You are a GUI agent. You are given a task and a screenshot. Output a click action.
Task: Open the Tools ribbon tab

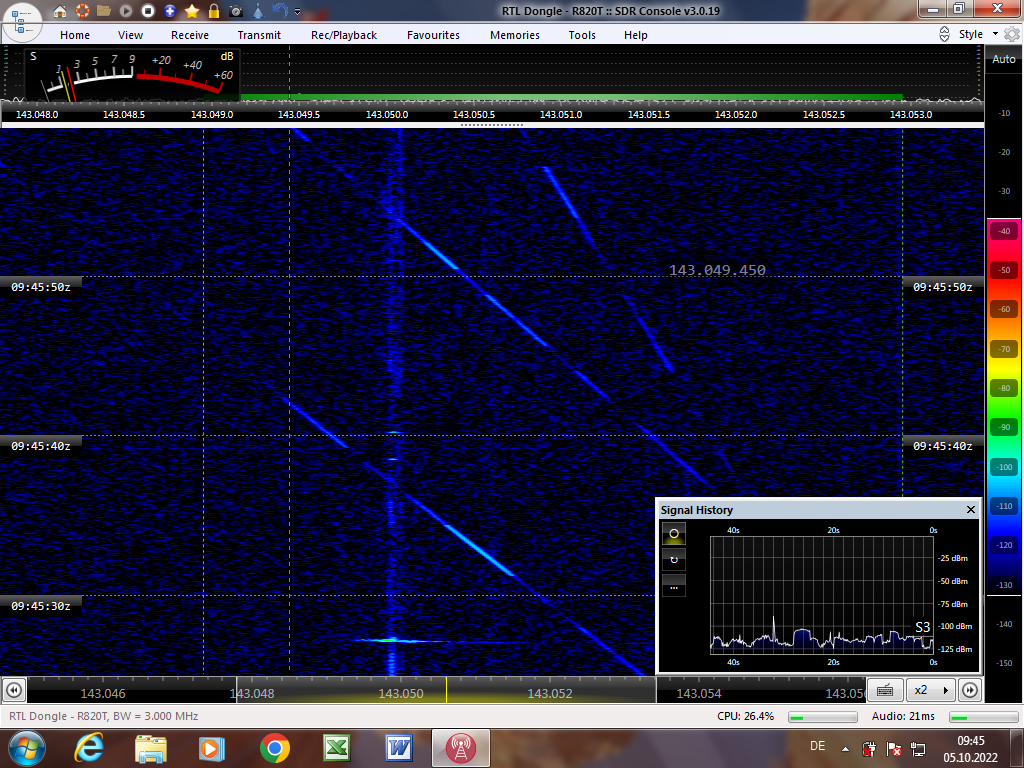[582, 35]
